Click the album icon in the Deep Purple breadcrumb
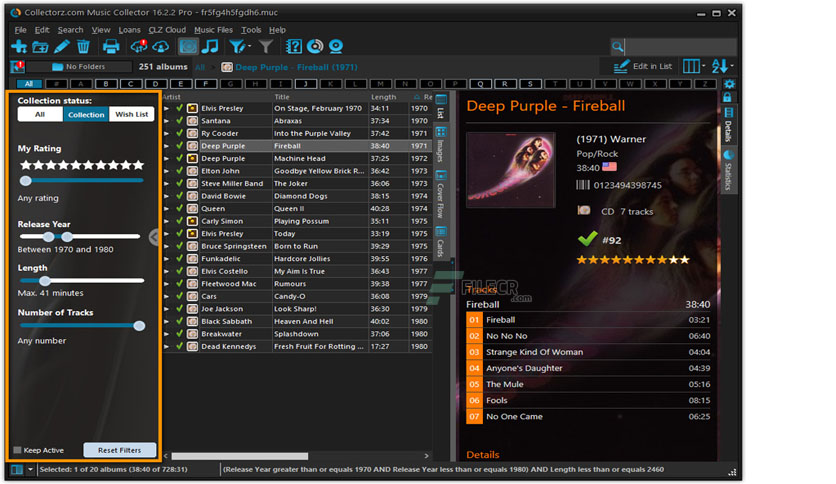This screenshot has width=836, height=484. pos(227,67)
